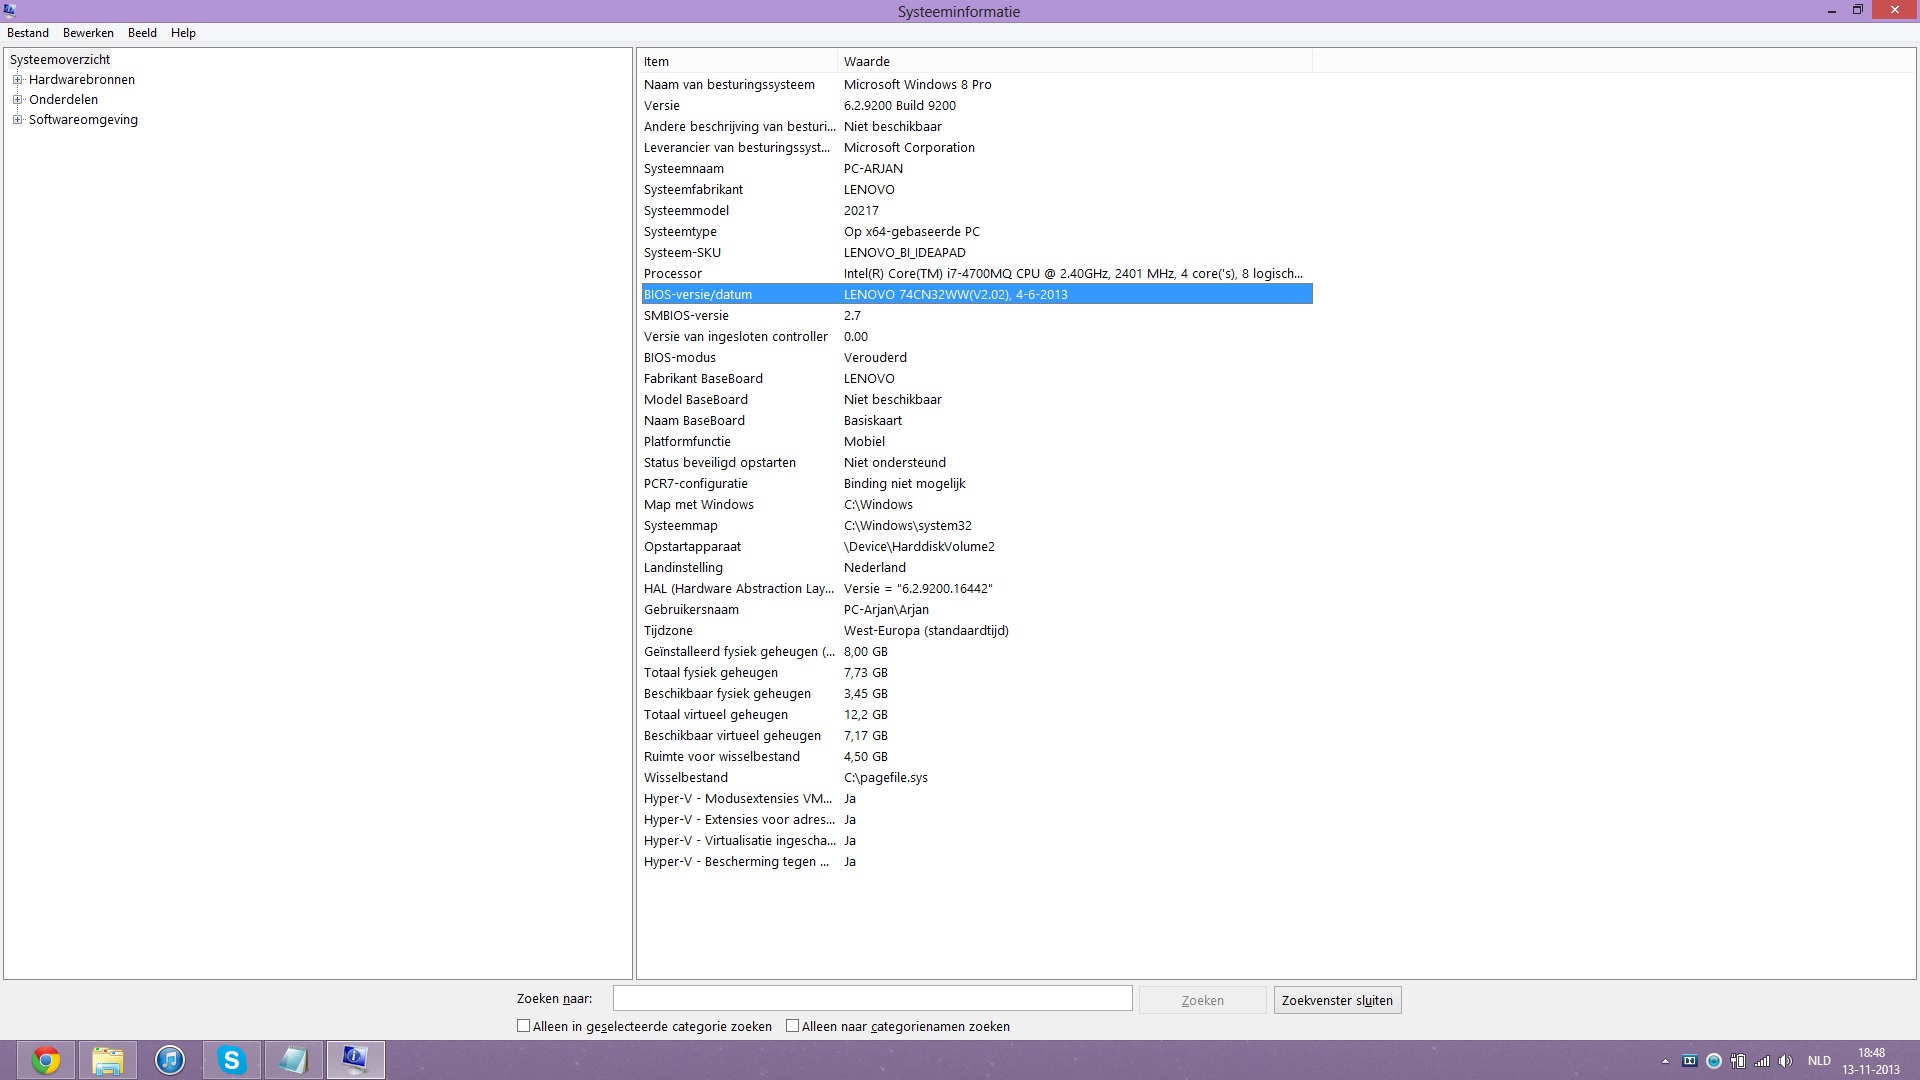
Task: Sort by the Item column header
Action: coord(737,62)
